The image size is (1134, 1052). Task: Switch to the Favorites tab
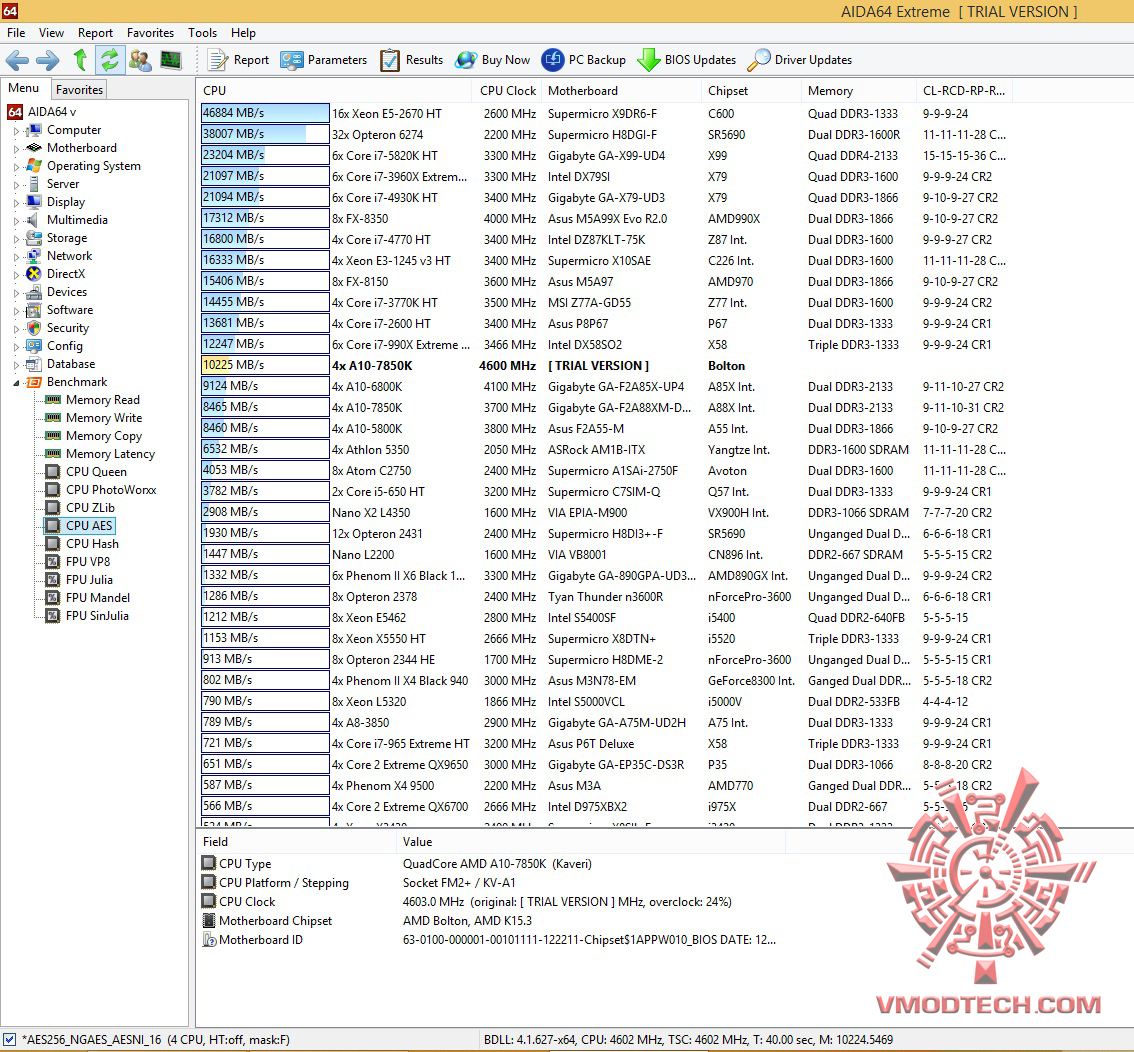click(80, 90)
